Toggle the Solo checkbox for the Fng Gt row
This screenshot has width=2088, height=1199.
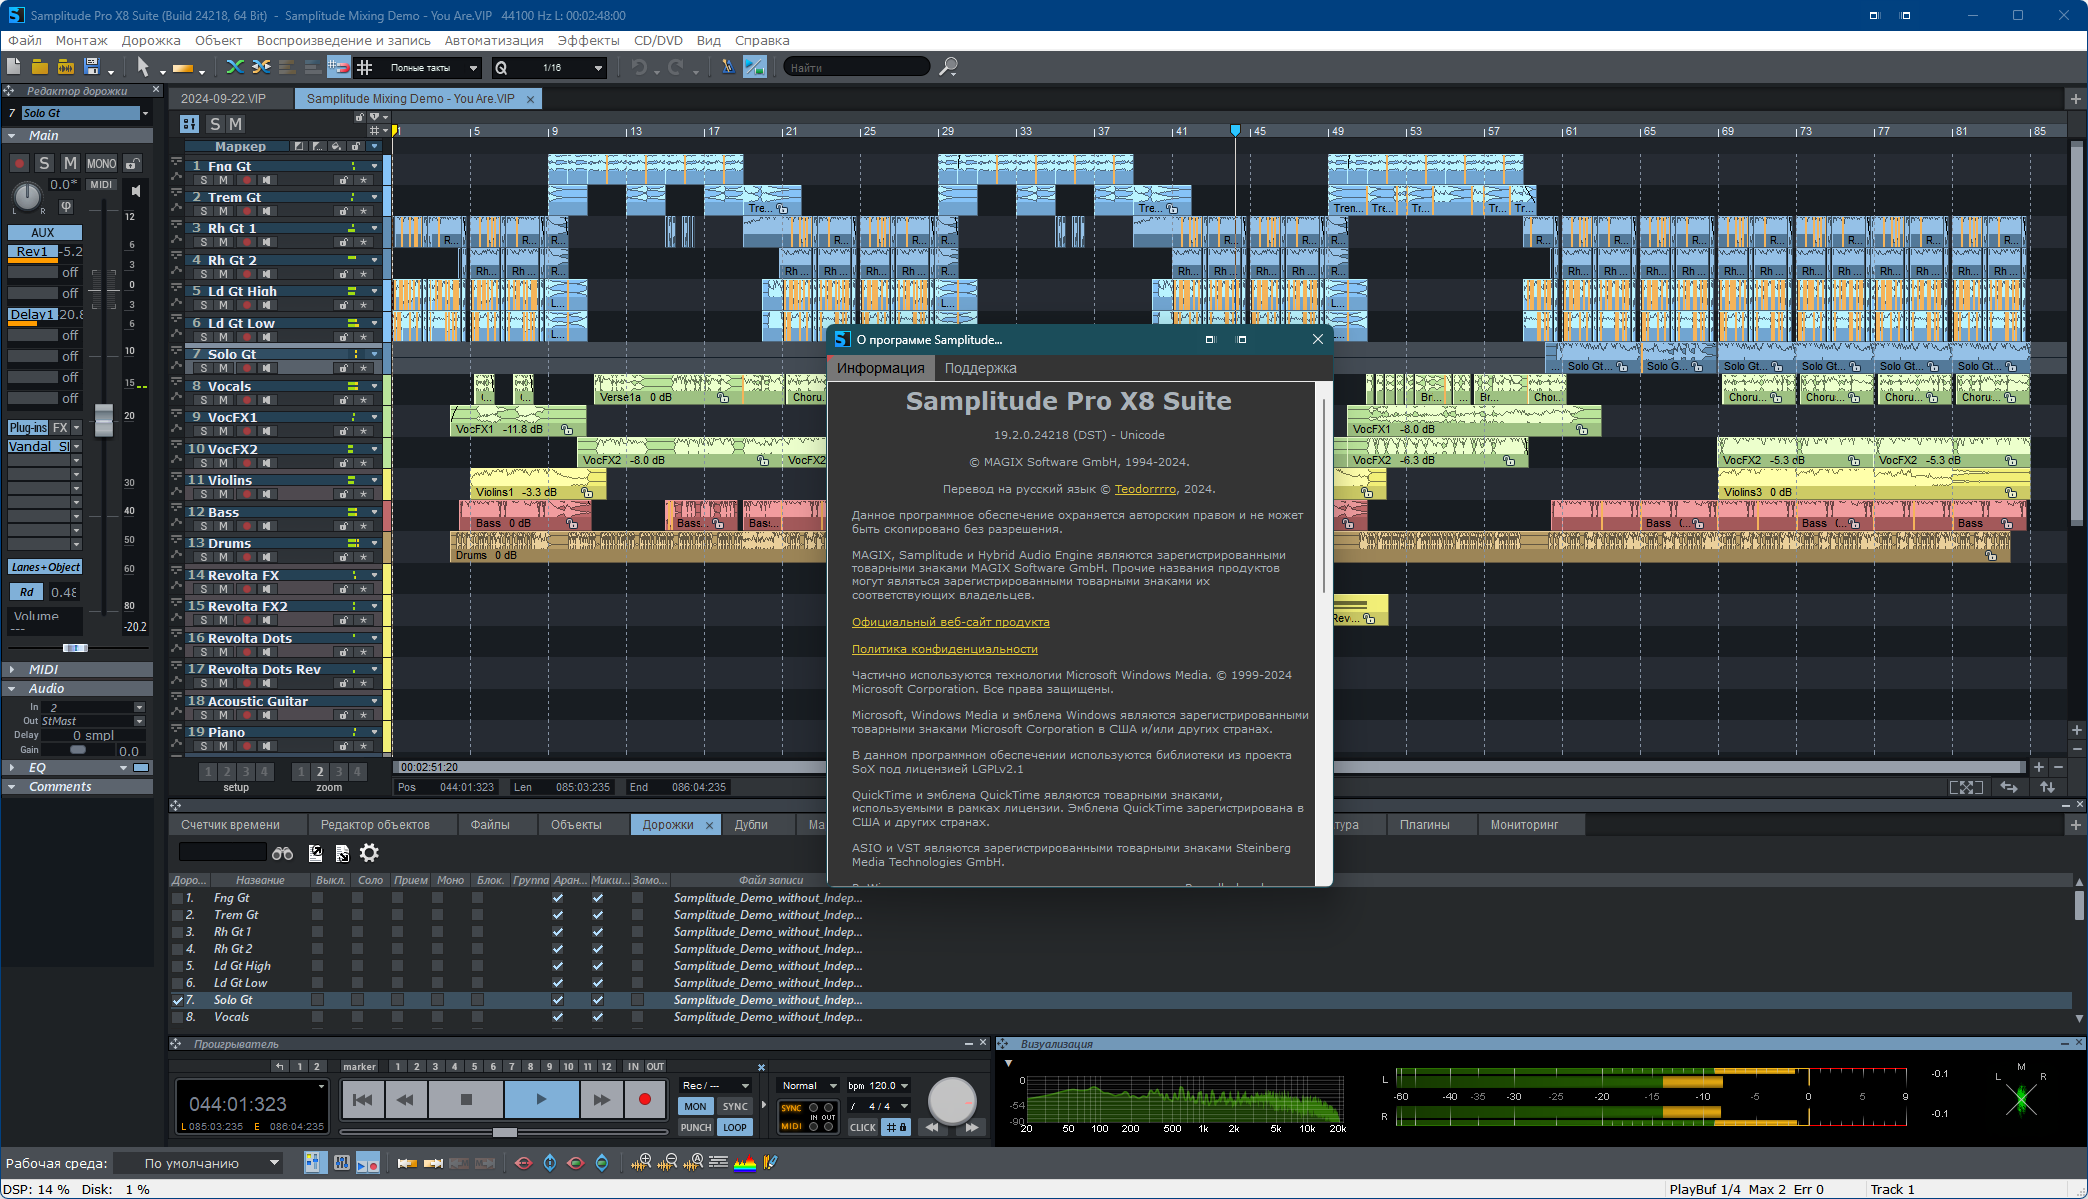[357, 898]
